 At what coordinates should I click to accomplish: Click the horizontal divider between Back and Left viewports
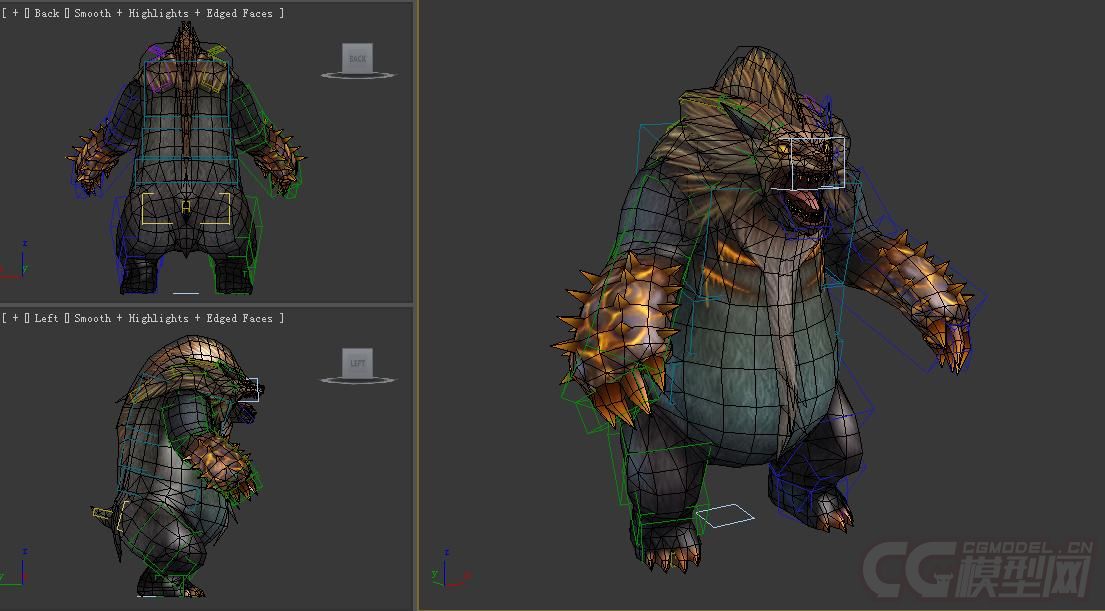coord(206,304)
